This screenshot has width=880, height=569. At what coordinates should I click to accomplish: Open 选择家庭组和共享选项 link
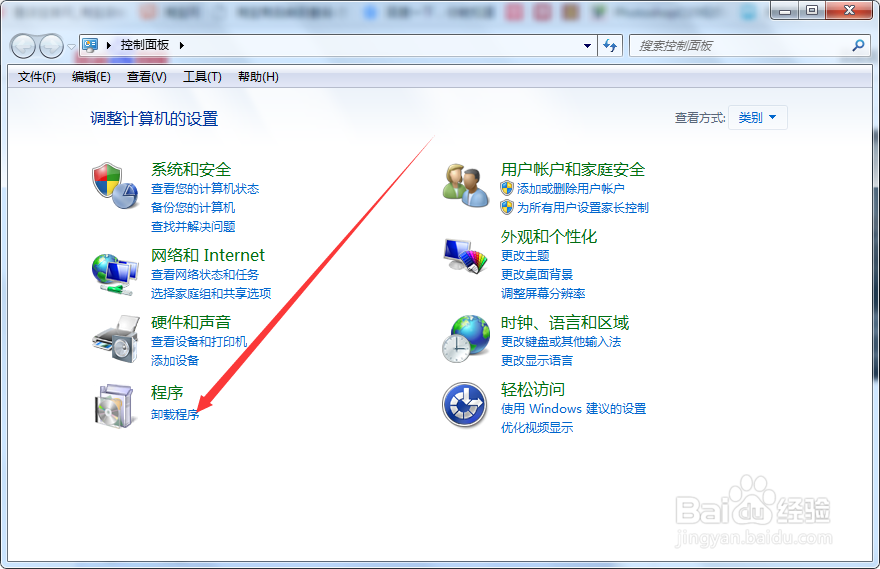211,293
